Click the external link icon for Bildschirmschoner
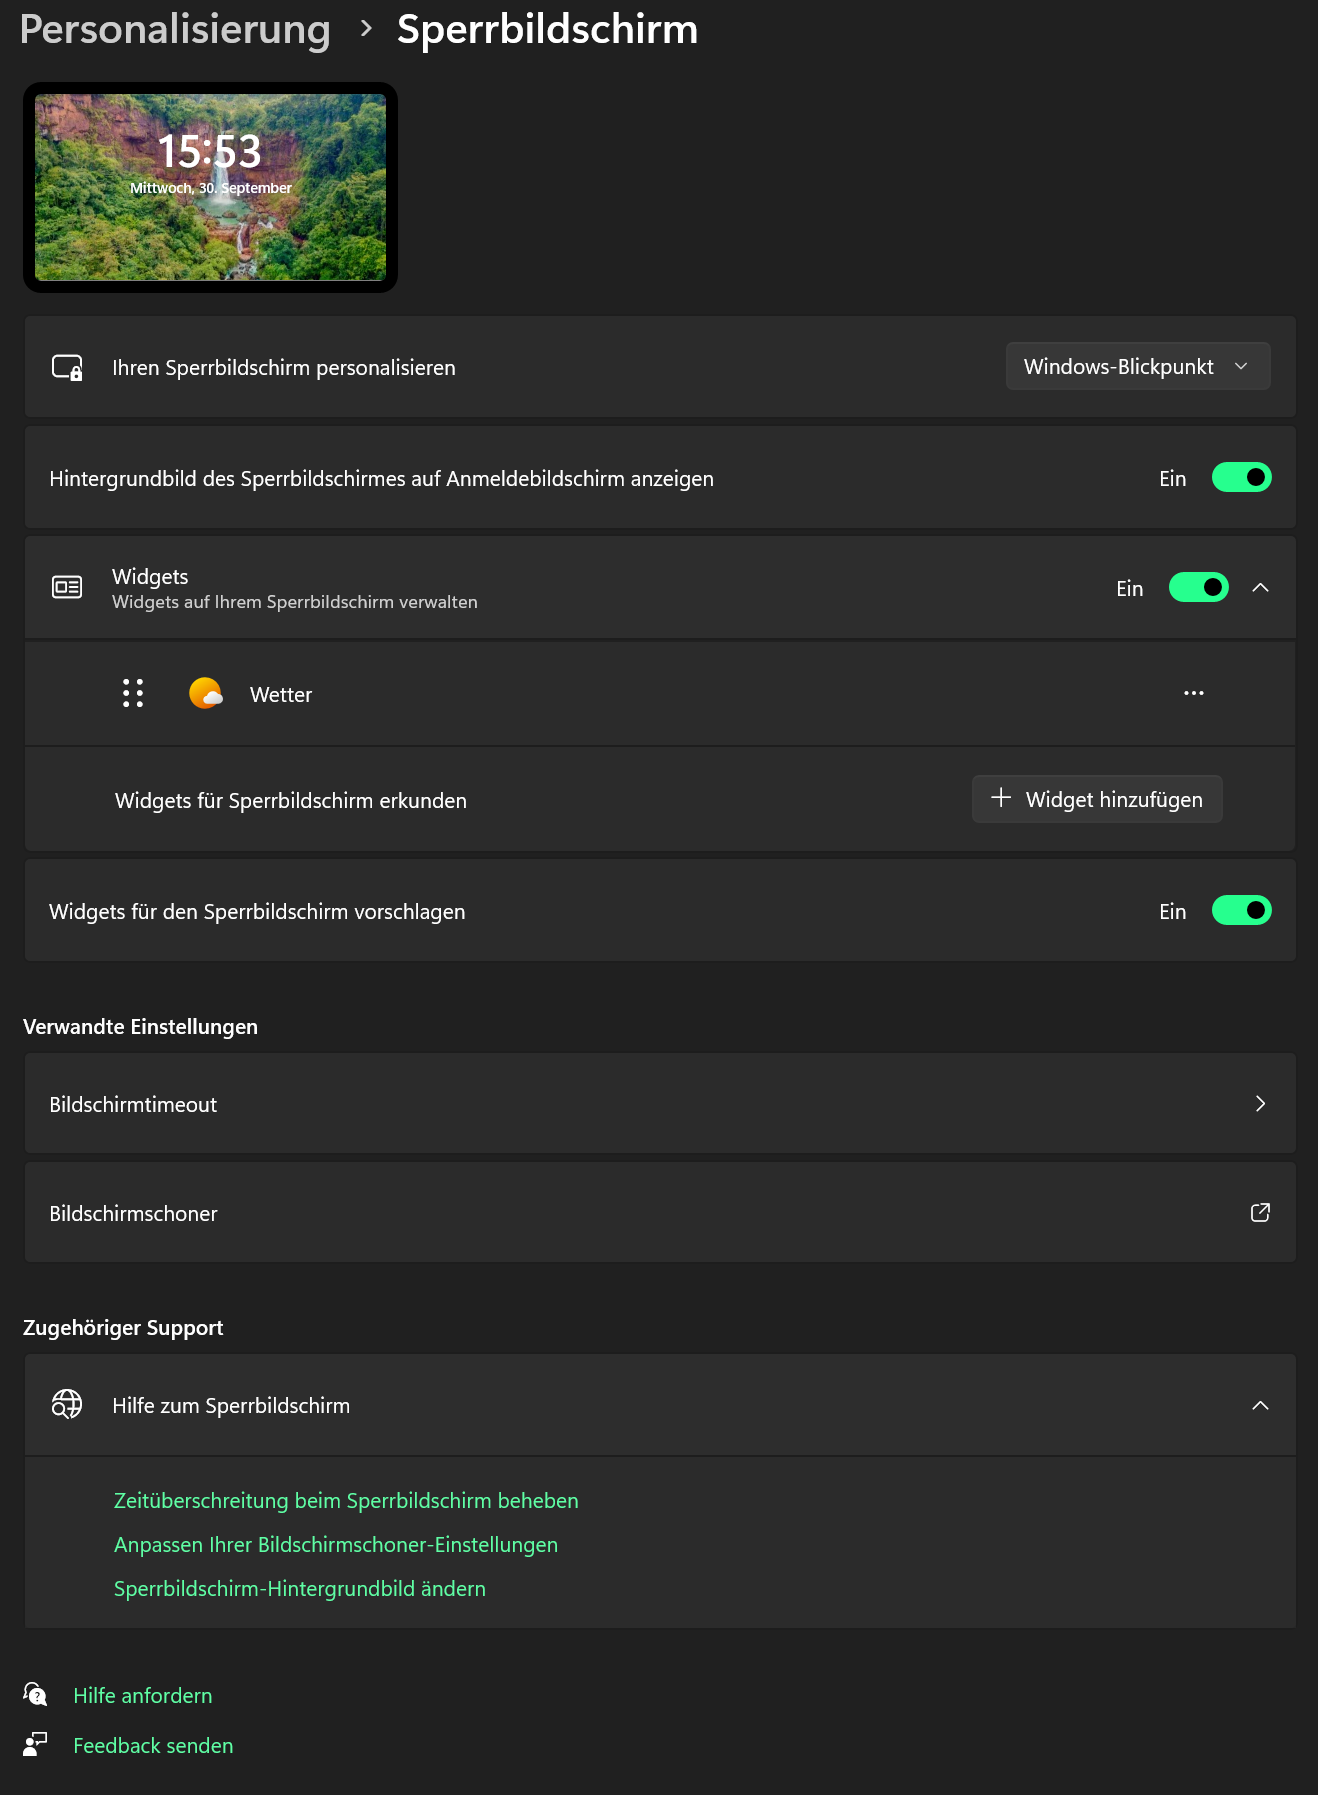 click(x=1260, y=1212)
